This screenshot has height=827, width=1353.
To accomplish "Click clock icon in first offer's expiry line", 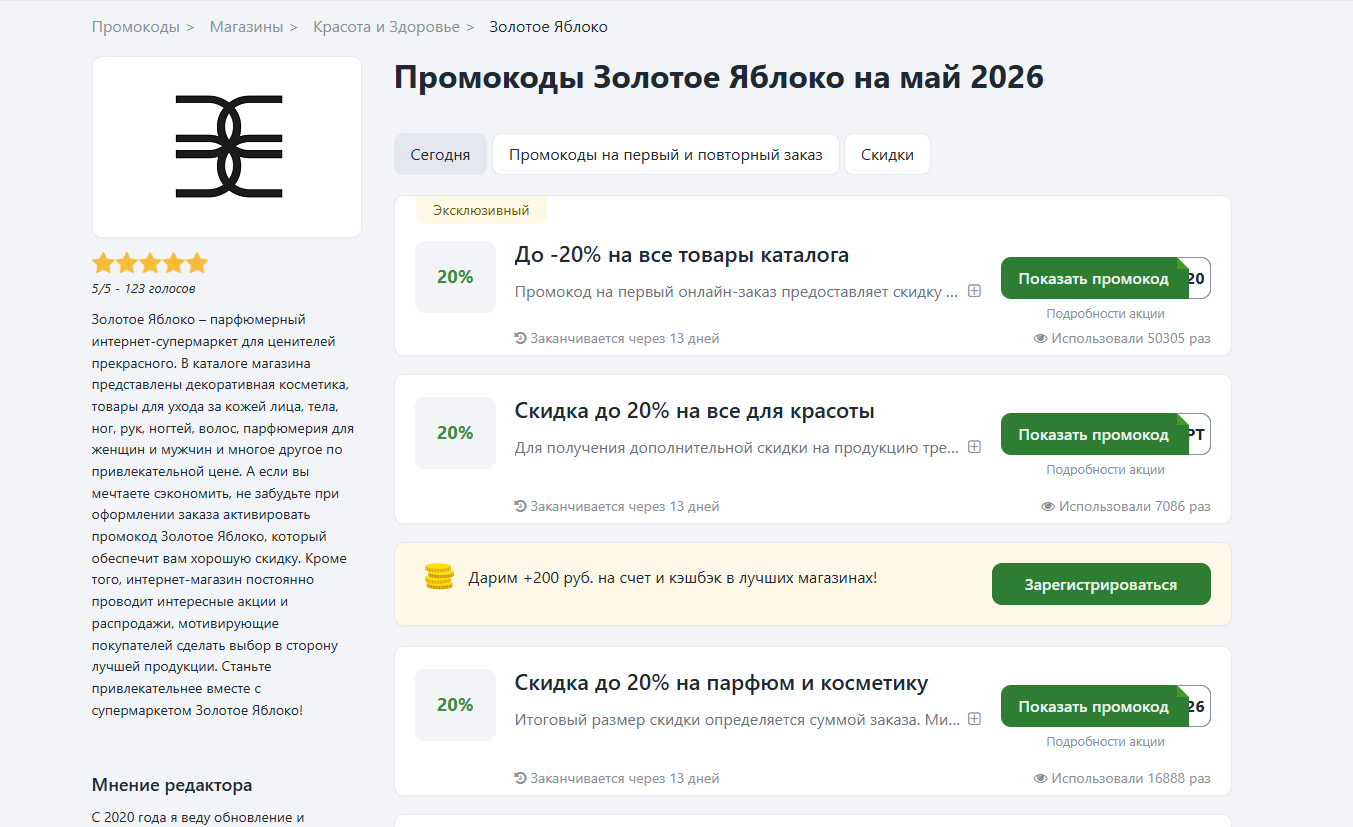I will 520,338.
